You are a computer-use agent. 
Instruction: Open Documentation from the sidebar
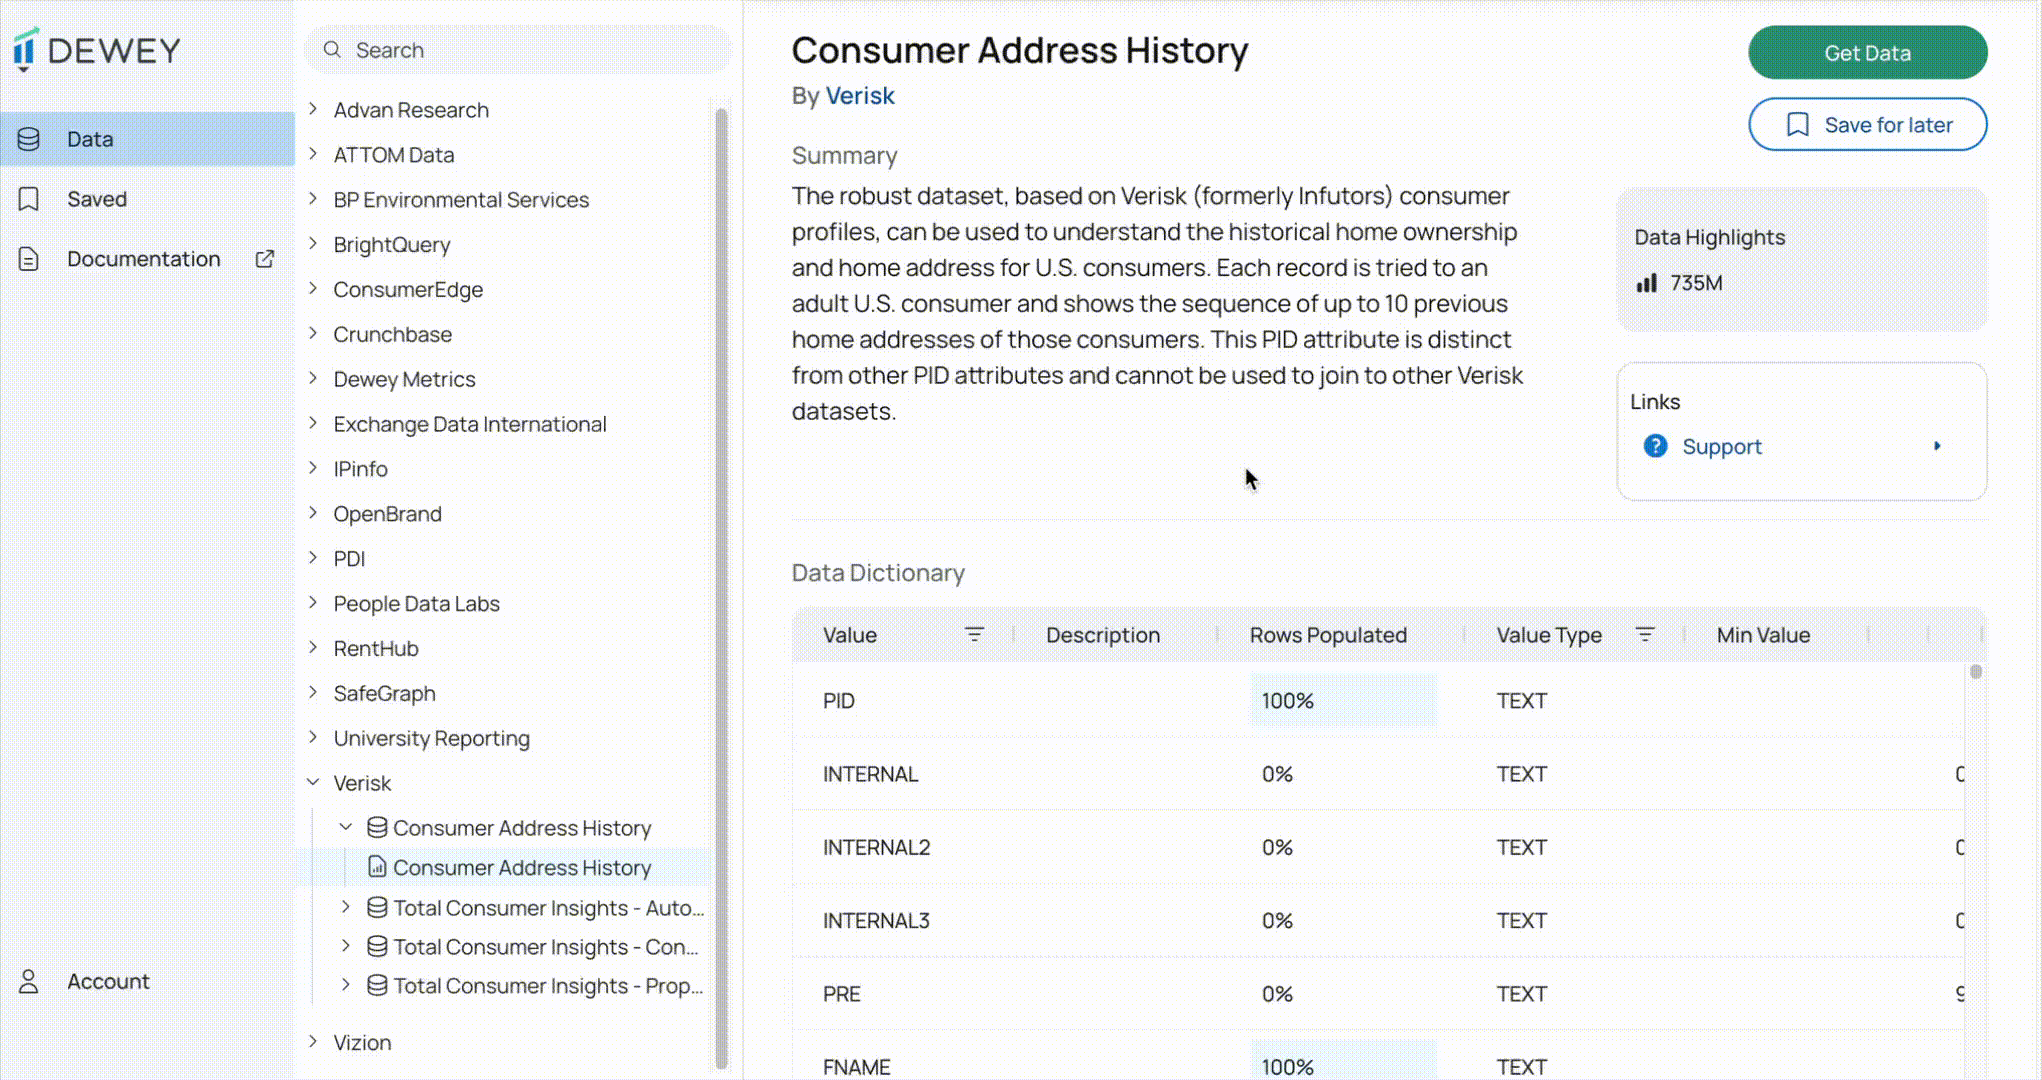coord(147,259)
